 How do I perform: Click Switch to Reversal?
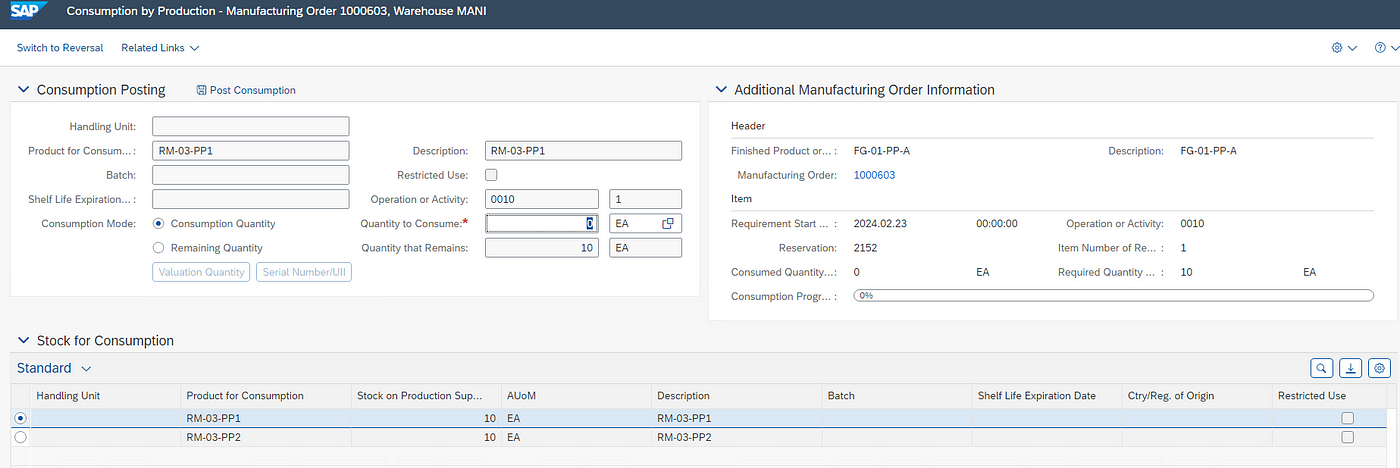(60, 48)
